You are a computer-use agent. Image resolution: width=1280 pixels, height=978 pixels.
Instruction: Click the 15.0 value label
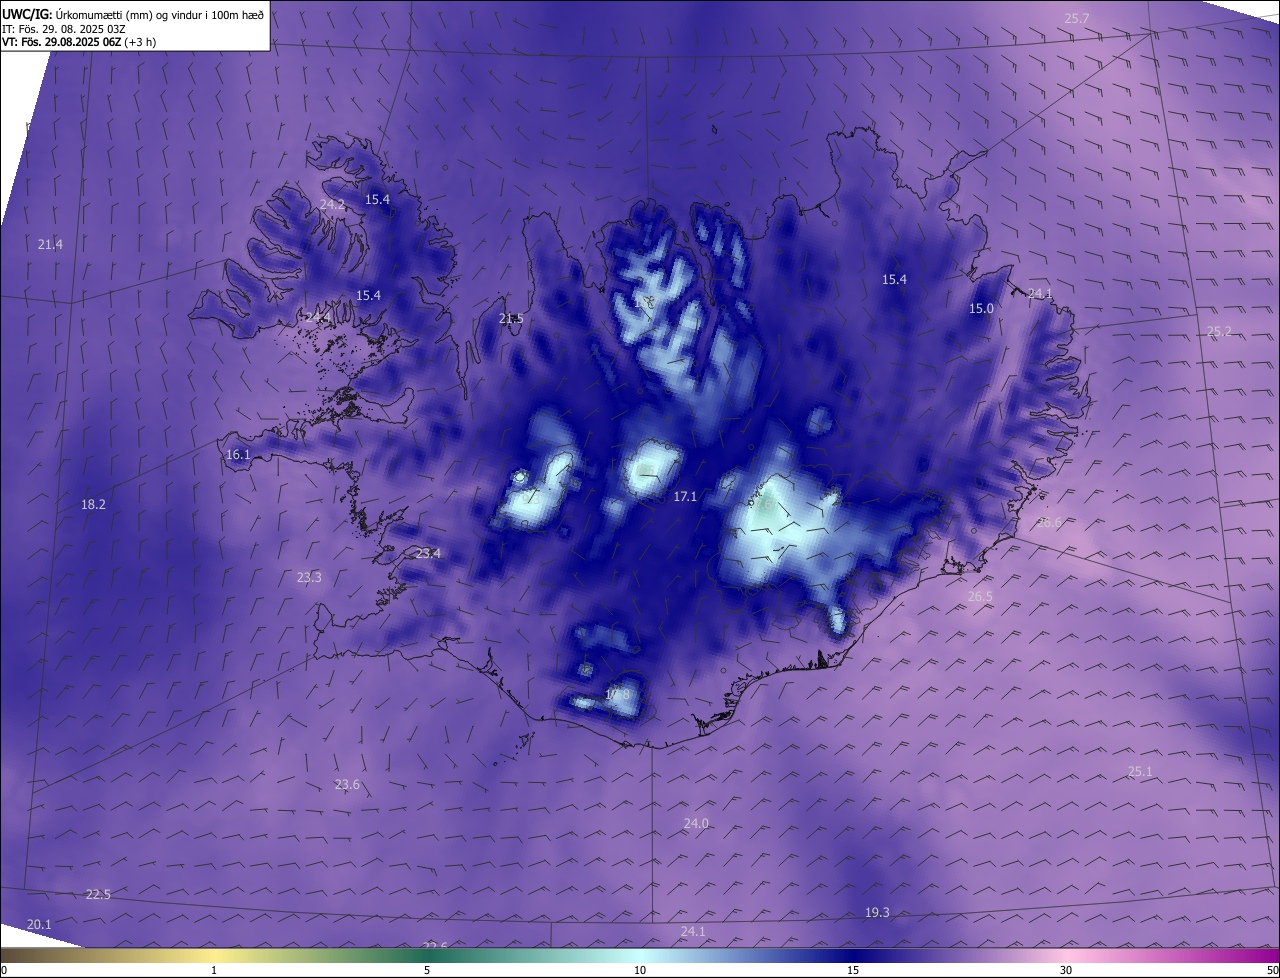pos(981,309)
